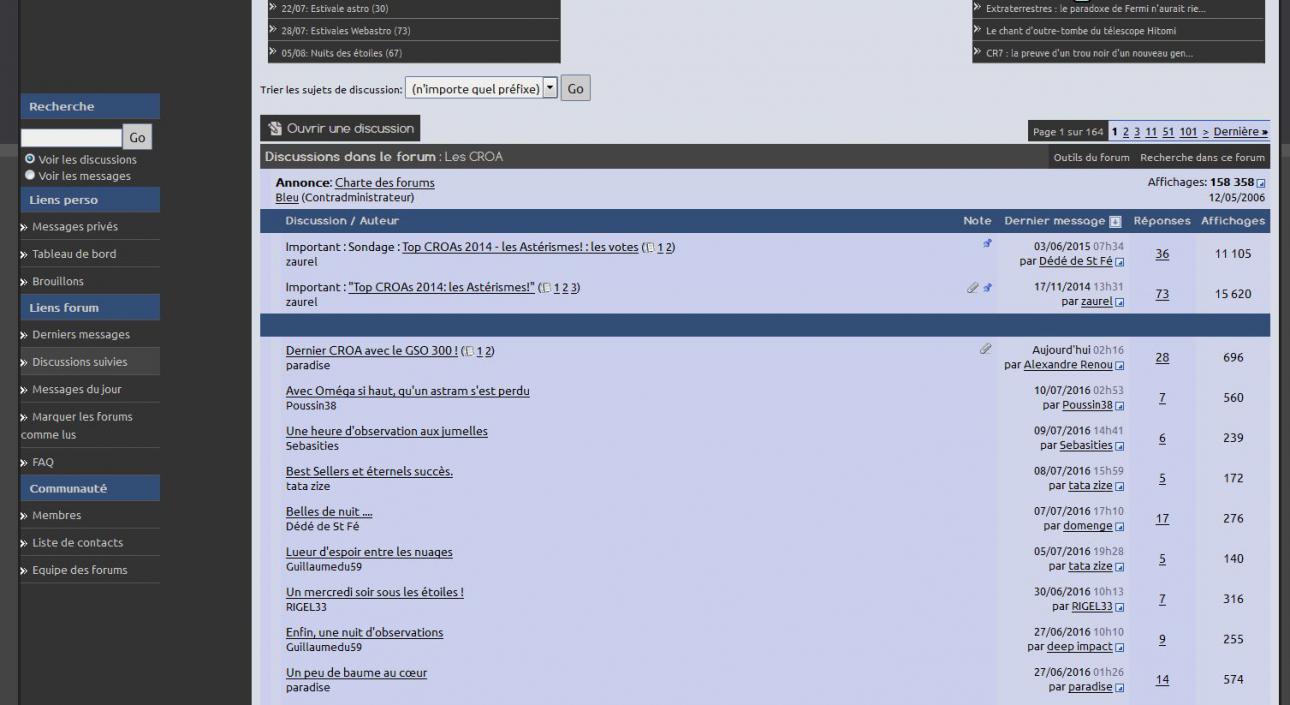Click next page arrow in pagination

[1205, 132]
